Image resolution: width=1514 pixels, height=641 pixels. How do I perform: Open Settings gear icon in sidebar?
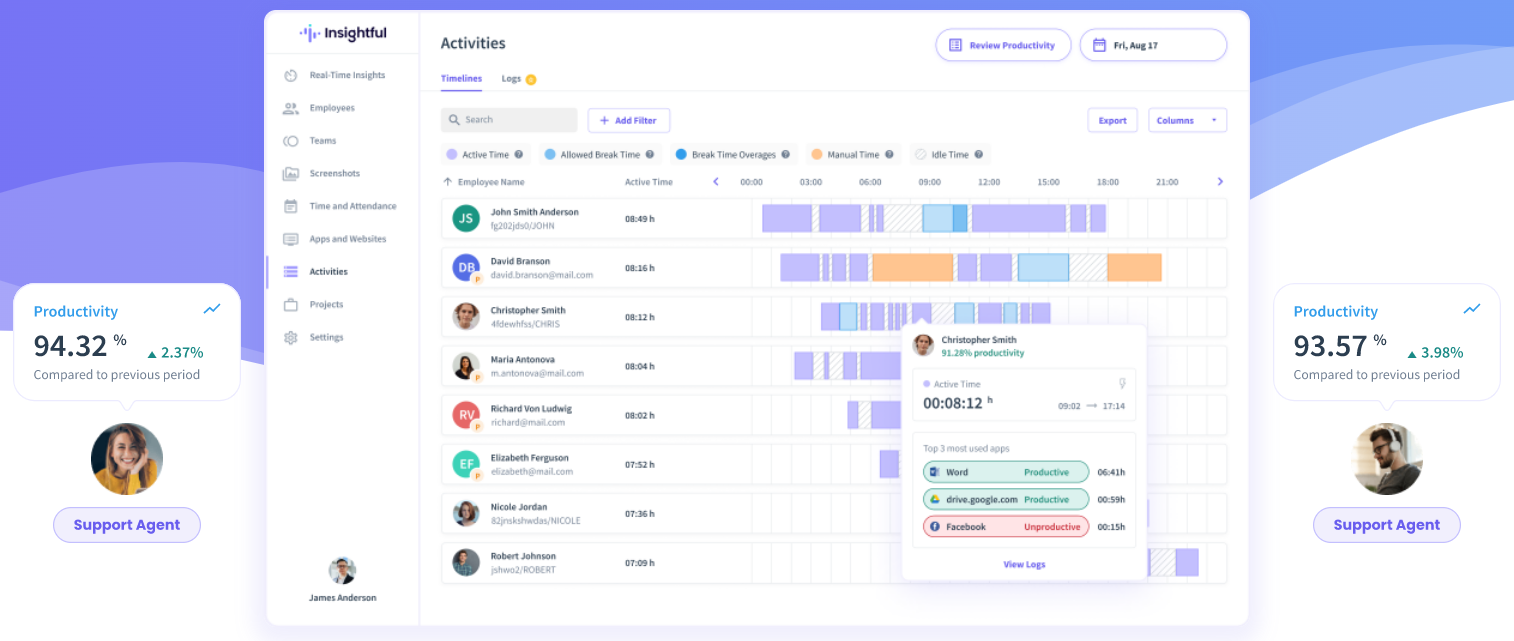click(x=291, y=338)
